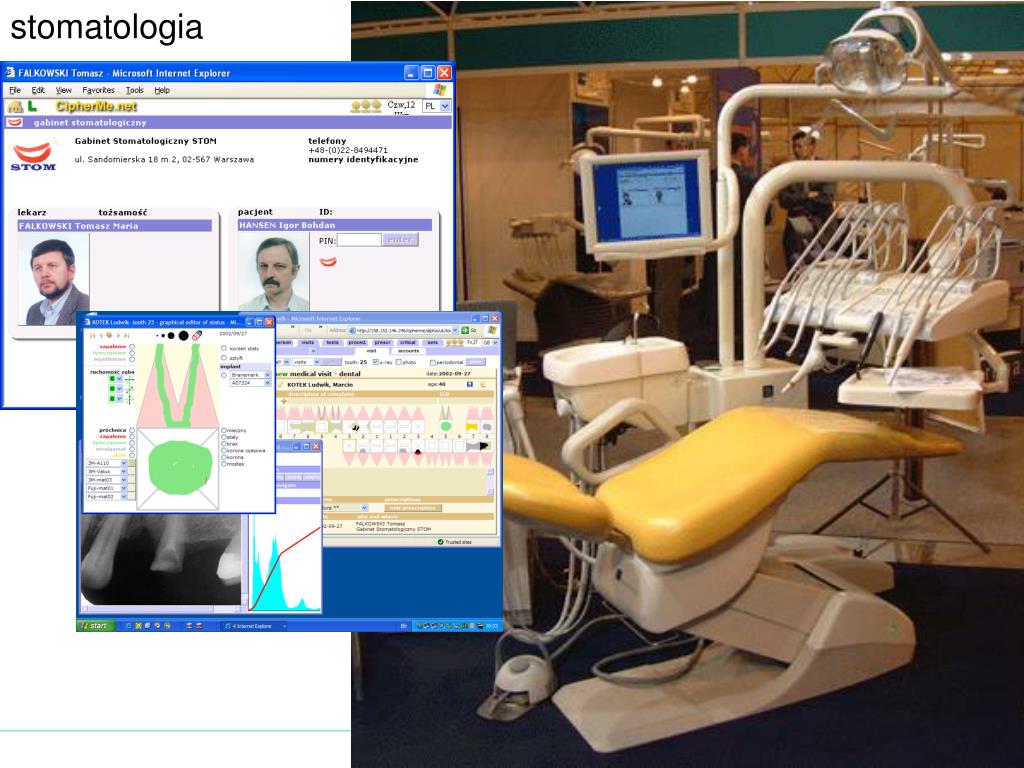
Task: Click the FALKOWSKI Tomasz Maria doctor photo
Action: [x=54, y=280]
